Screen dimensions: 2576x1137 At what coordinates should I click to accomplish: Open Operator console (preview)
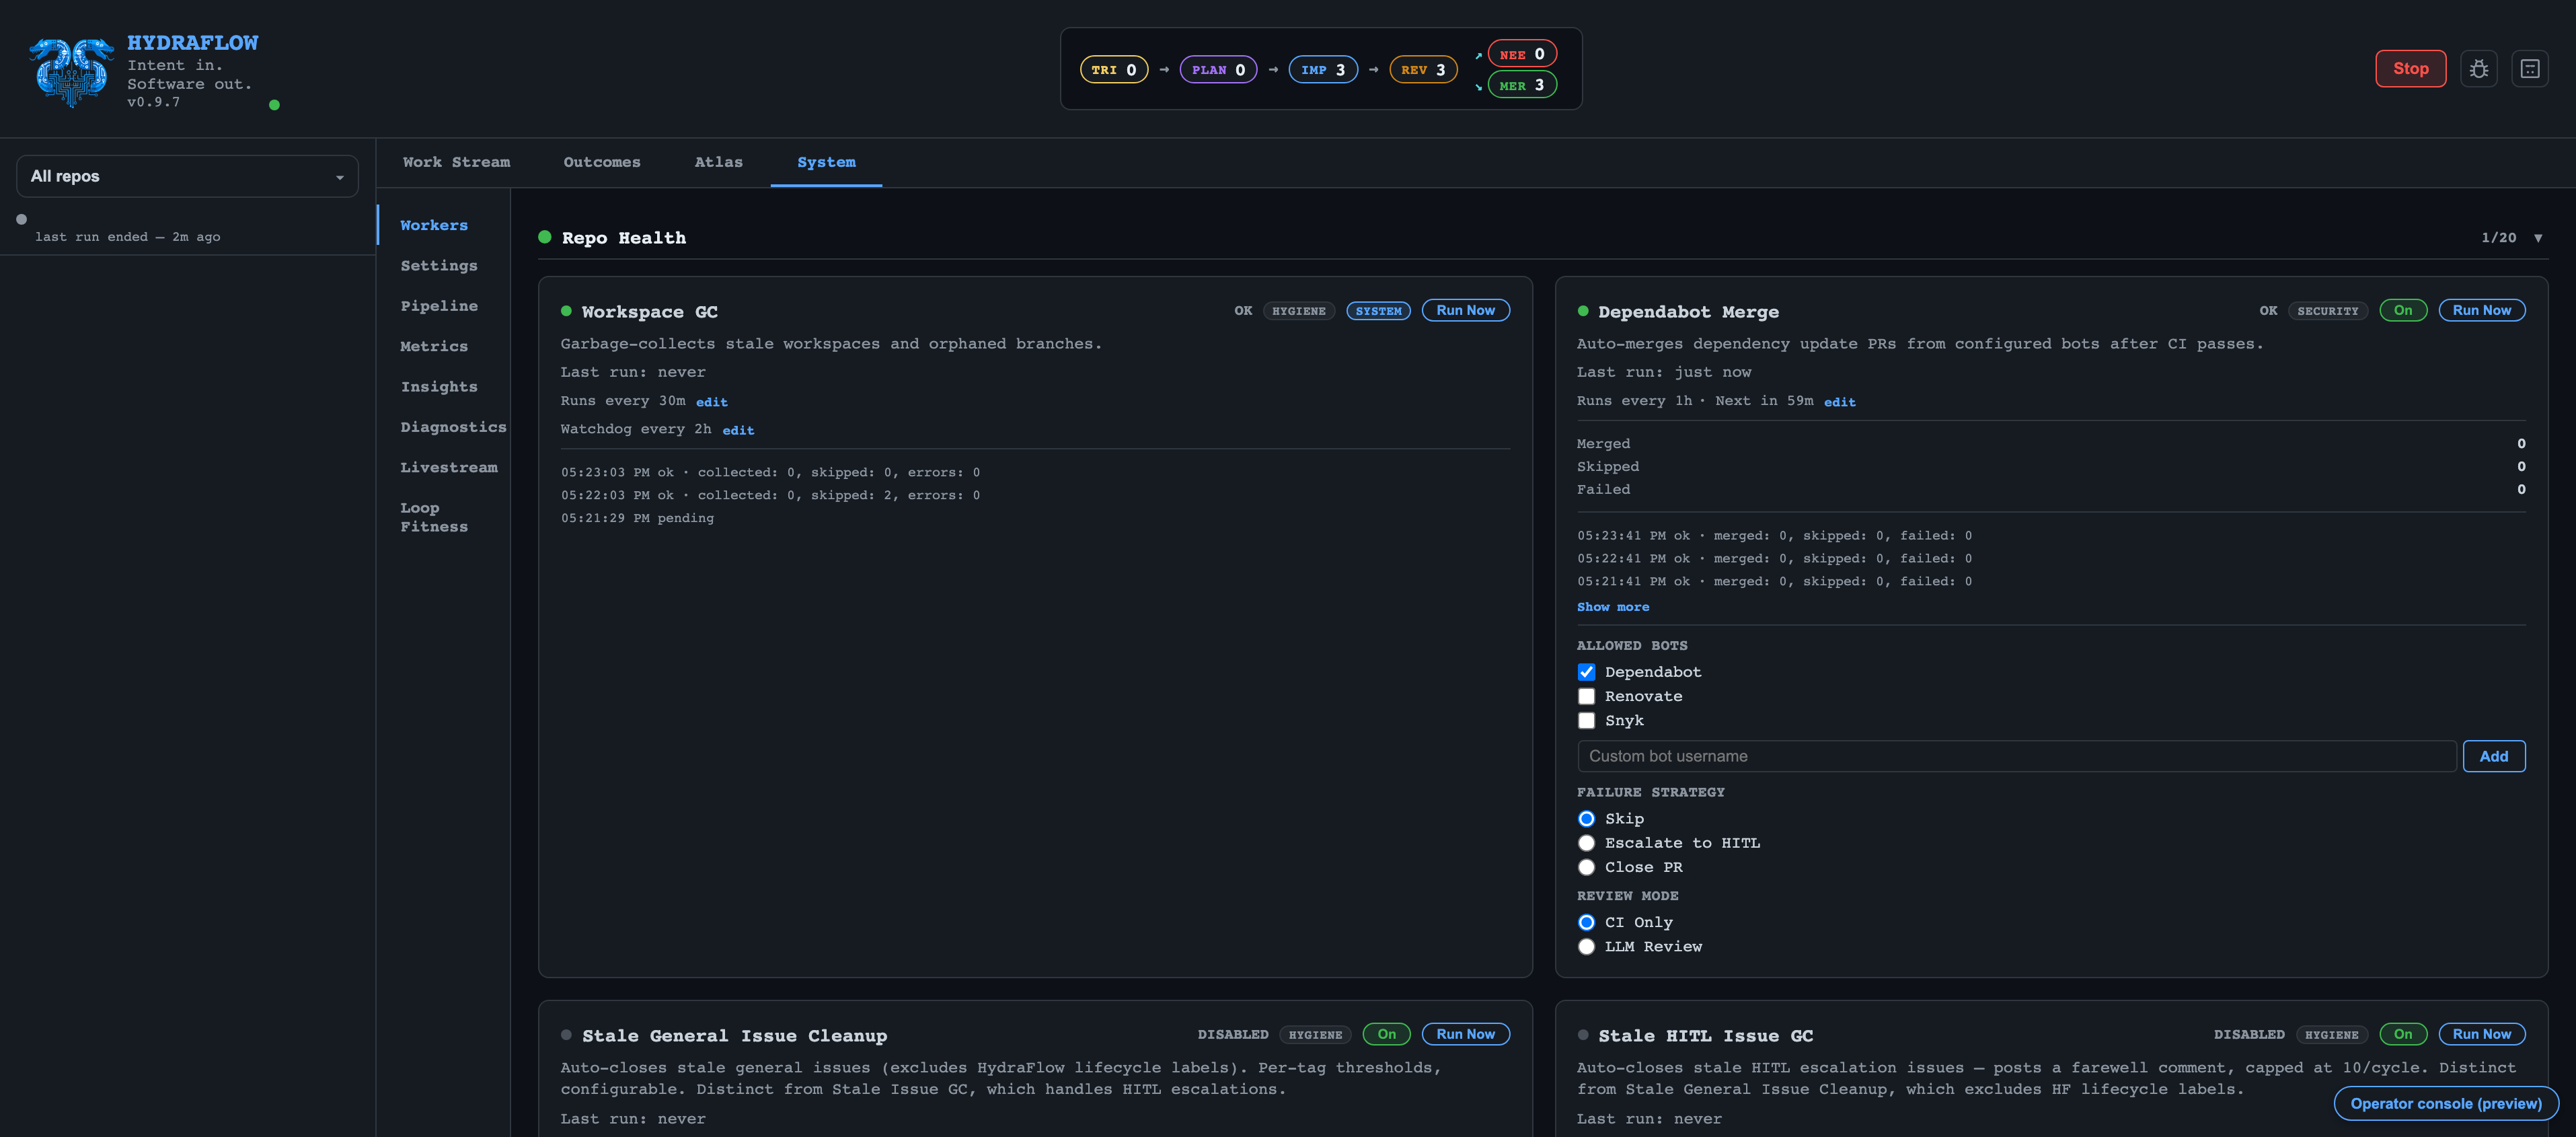click(2445, 1103)
